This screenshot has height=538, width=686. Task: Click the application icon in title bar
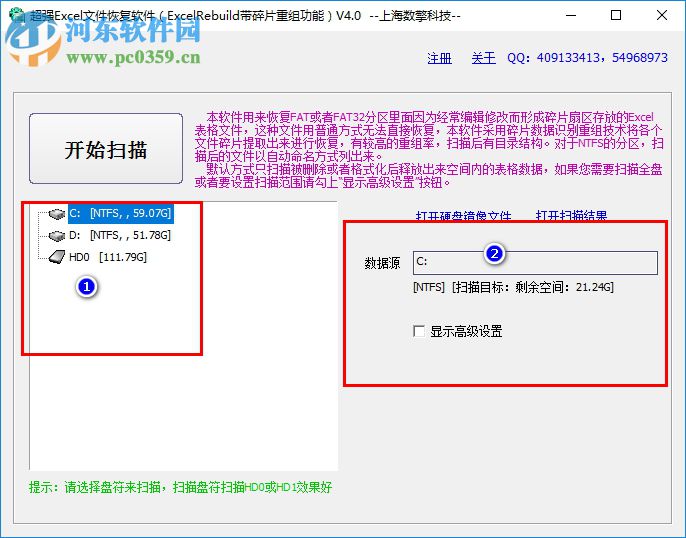pos(17,15)
